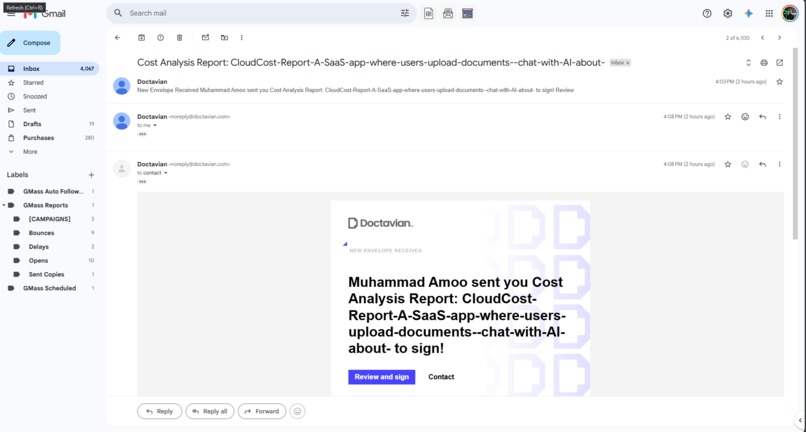Image resolution: width=806 pixels, height=432 pixels.
Task: Open the Inbox folder
Action: 49,68
